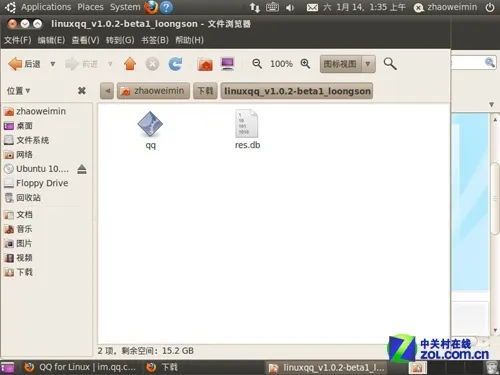This screenshot has width=500, height=375.
Task: Launch Firefox from the top panel
Action: click(x=151, y=7)
